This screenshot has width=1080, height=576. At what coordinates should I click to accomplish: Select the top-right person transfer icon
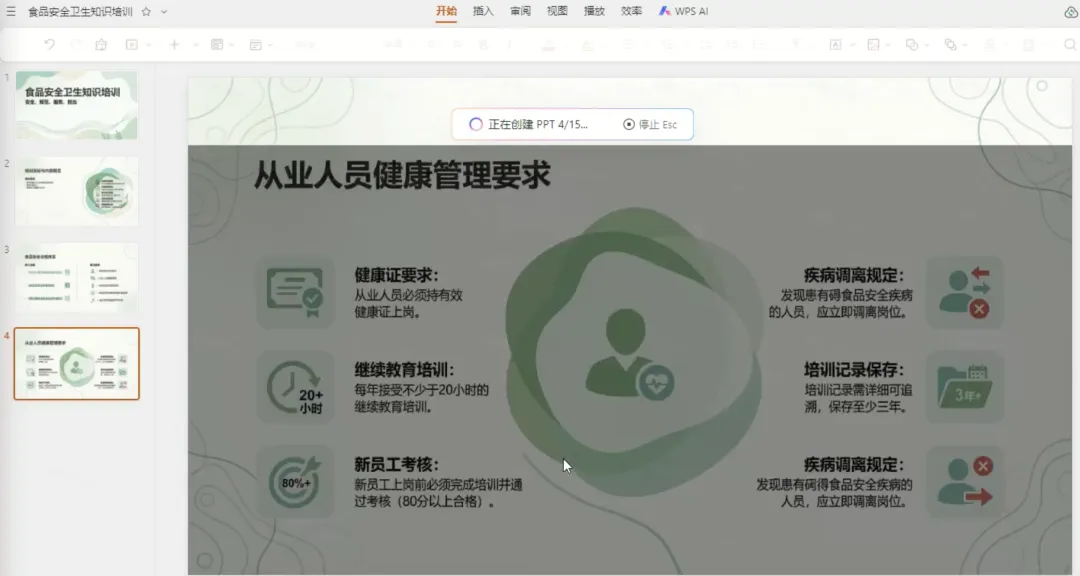point(964,293)
